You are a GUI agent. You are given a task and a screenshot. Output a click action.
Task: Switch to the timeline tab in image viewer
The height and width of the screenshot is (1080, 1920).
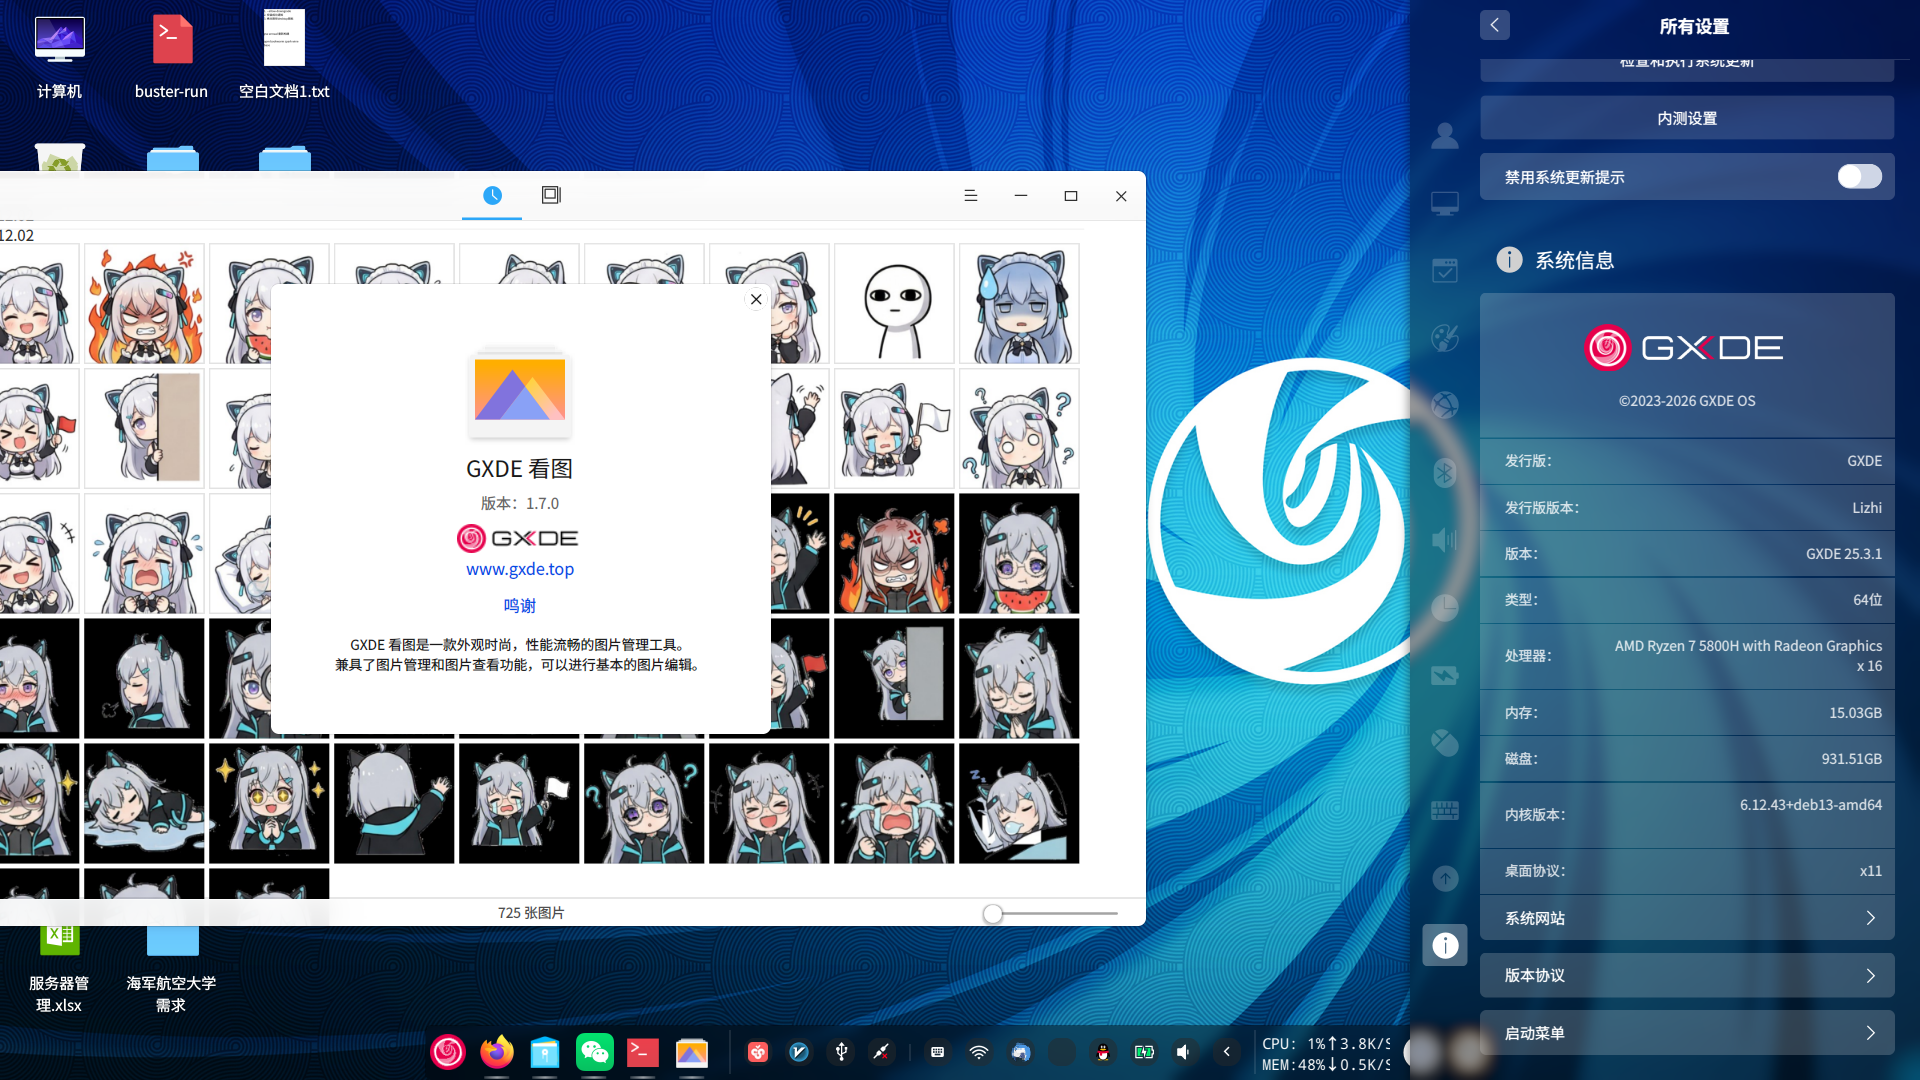[x=492, y=195]
